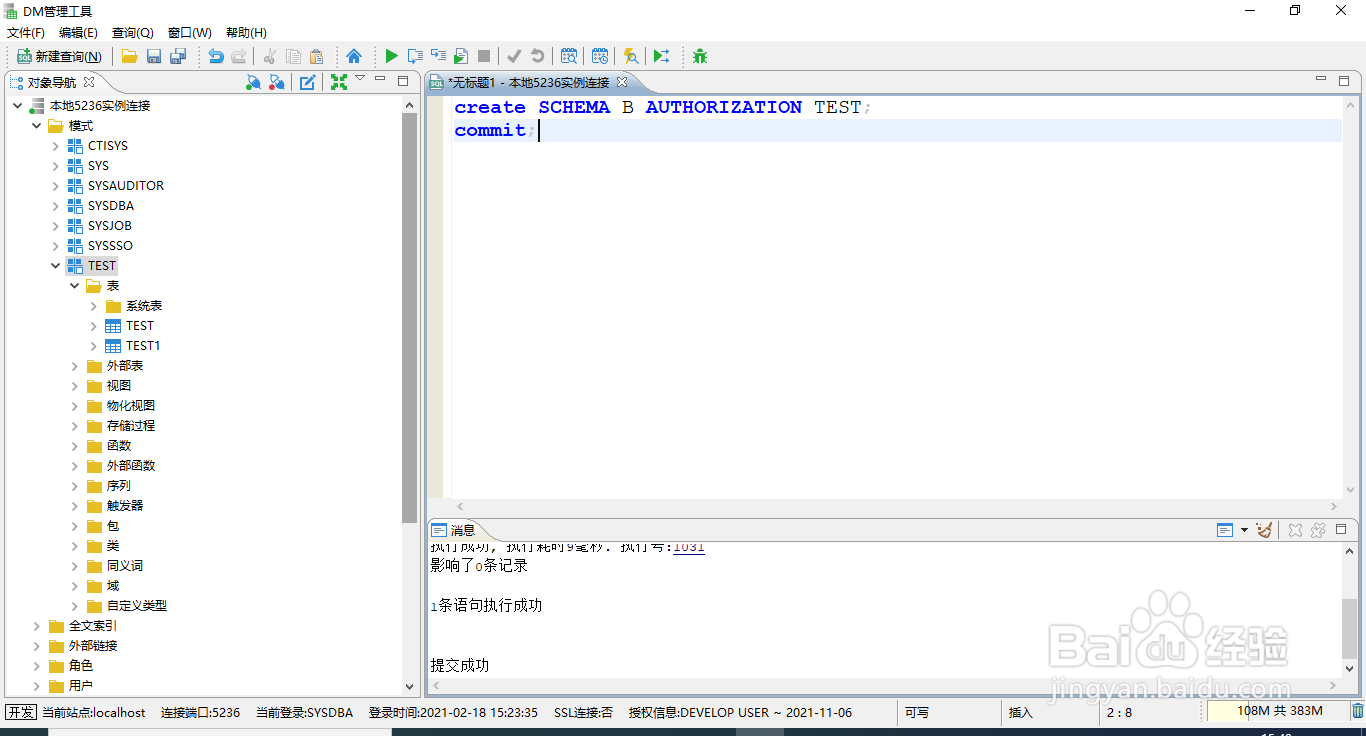Collapse the 本地5236实例连接 tree node

pos(17,105)
